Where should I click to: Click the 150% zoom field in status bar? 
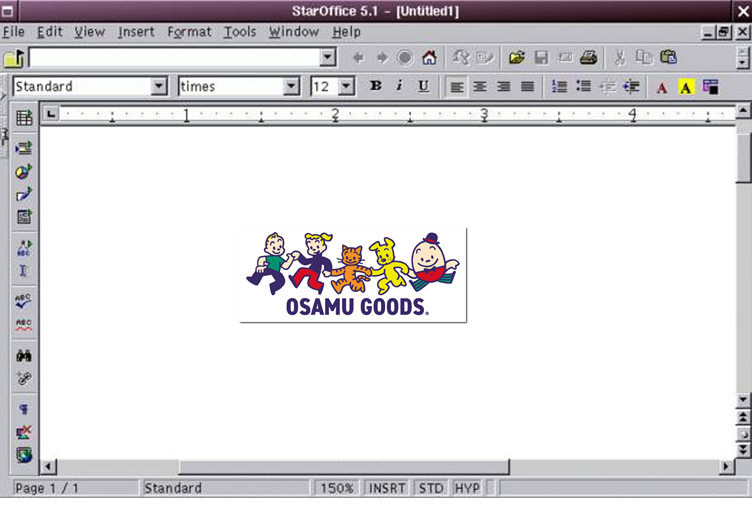(x=337, y=488)
